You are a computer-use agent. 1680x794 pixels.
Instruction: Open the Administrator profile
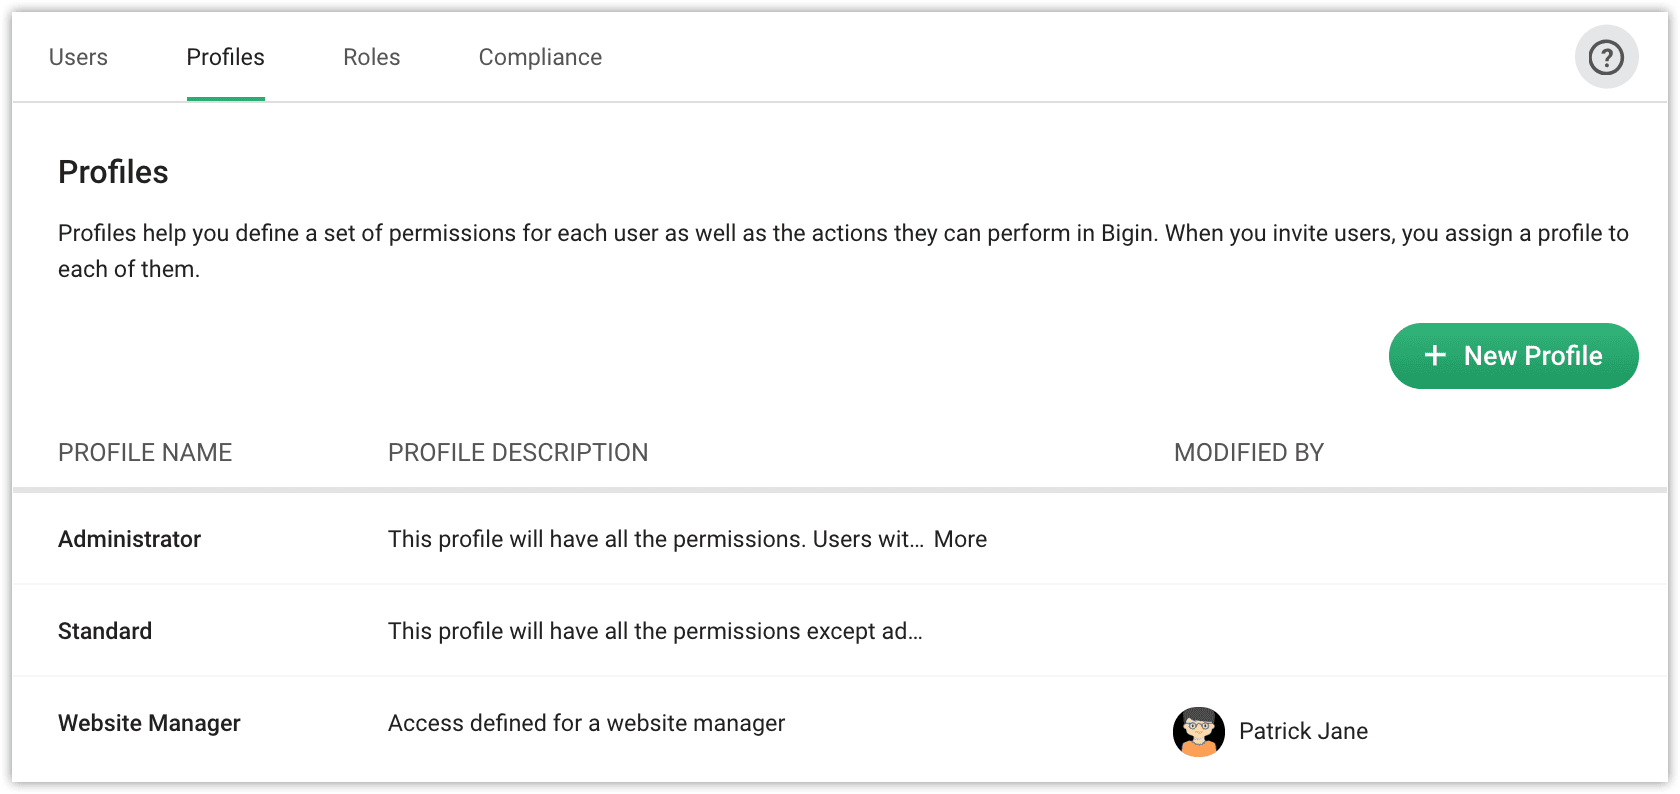(x=129, y=539)
